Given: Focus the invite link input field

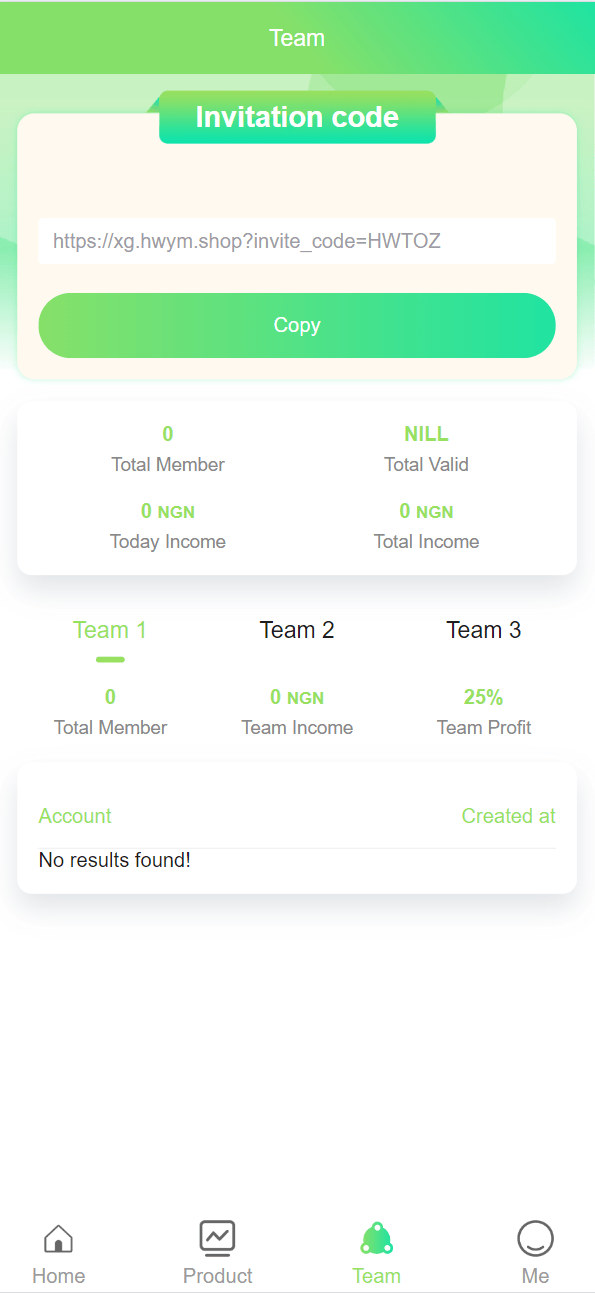Looking at the screenshot, I should click(297, 241).
